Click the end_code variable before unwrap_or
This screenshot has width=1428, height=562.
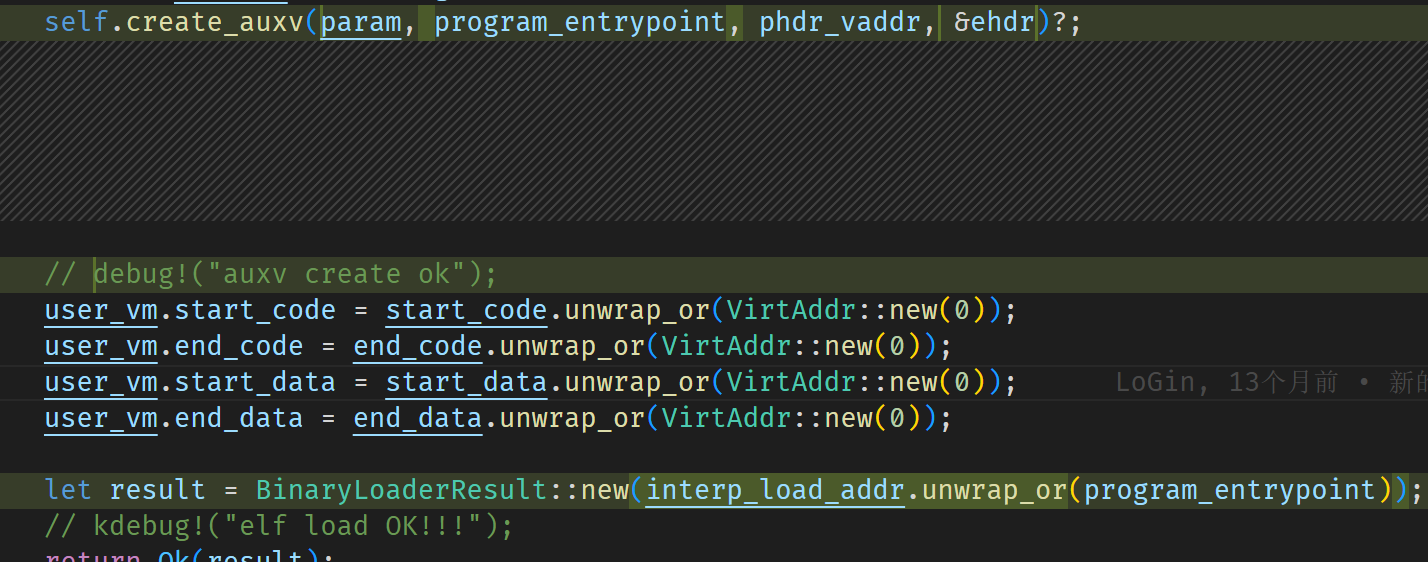pos(418,346)
